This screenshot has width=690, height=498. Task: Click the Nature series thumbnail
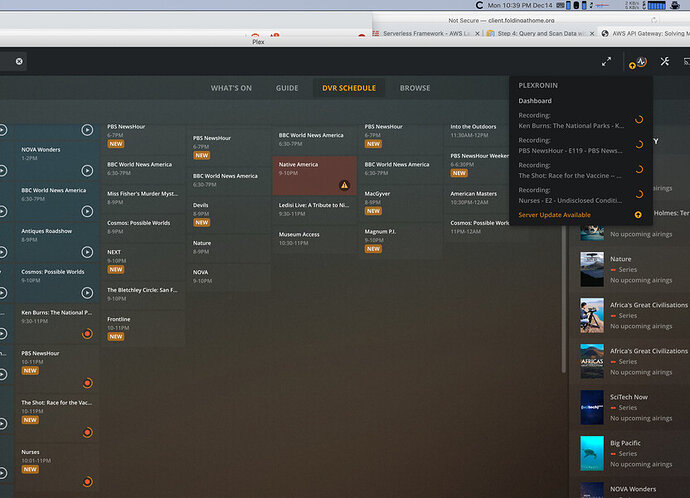pos(592,269)
